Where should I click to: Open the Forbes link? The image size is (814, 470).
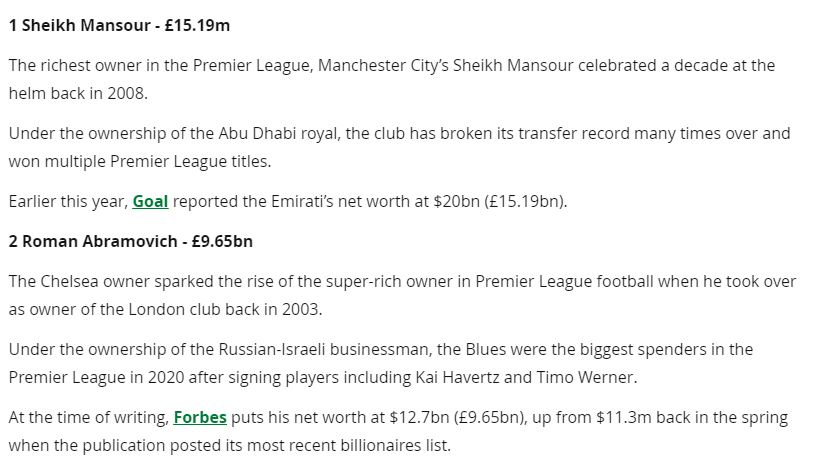click(200, 417)
